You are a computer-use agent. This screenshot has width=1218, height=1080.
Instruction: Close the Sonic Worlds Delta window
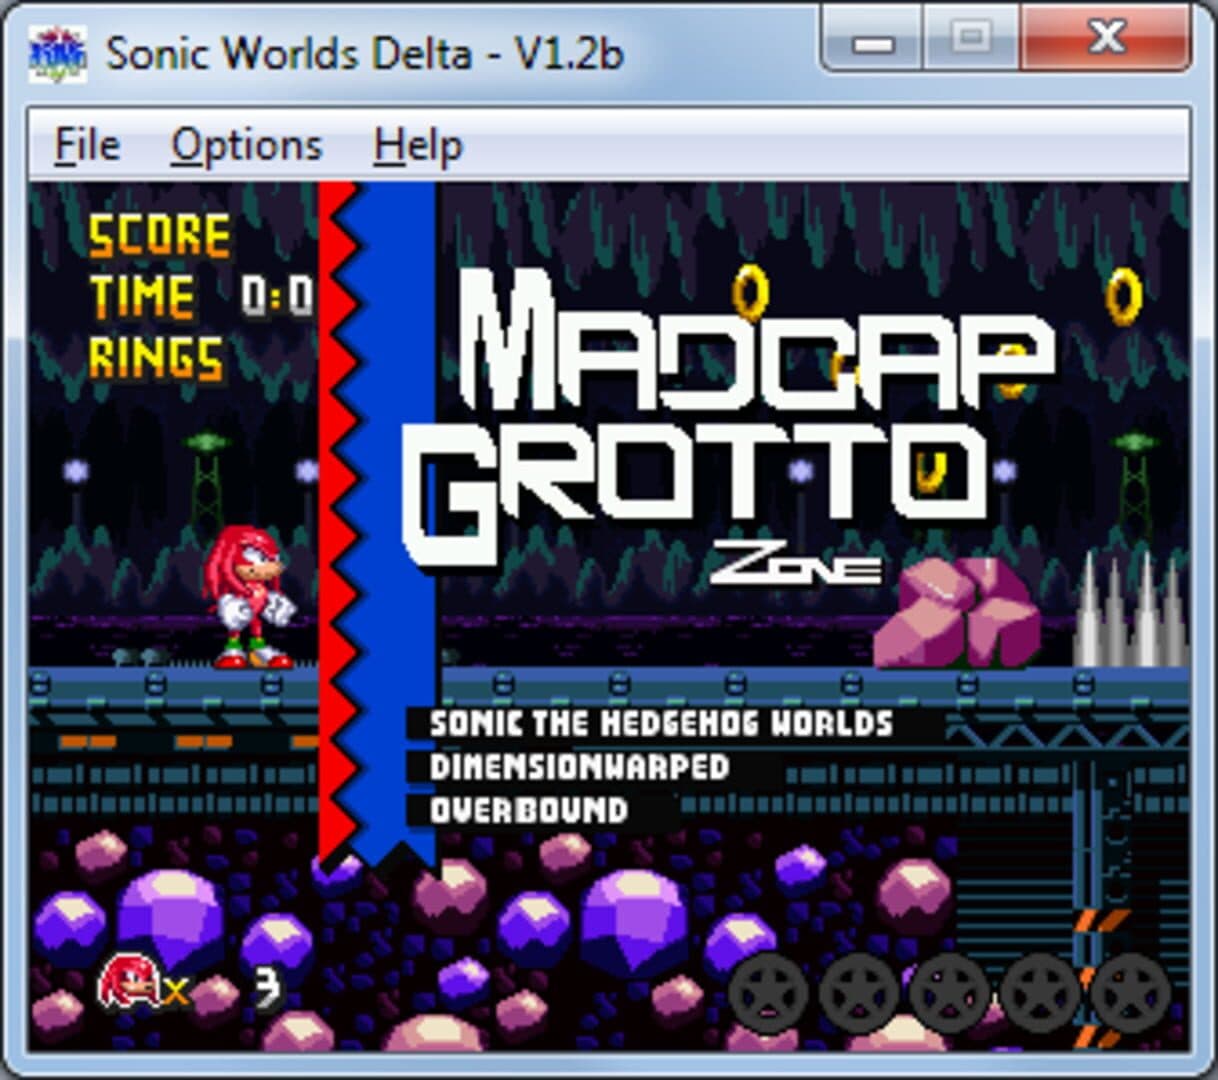coord(1106,41)
